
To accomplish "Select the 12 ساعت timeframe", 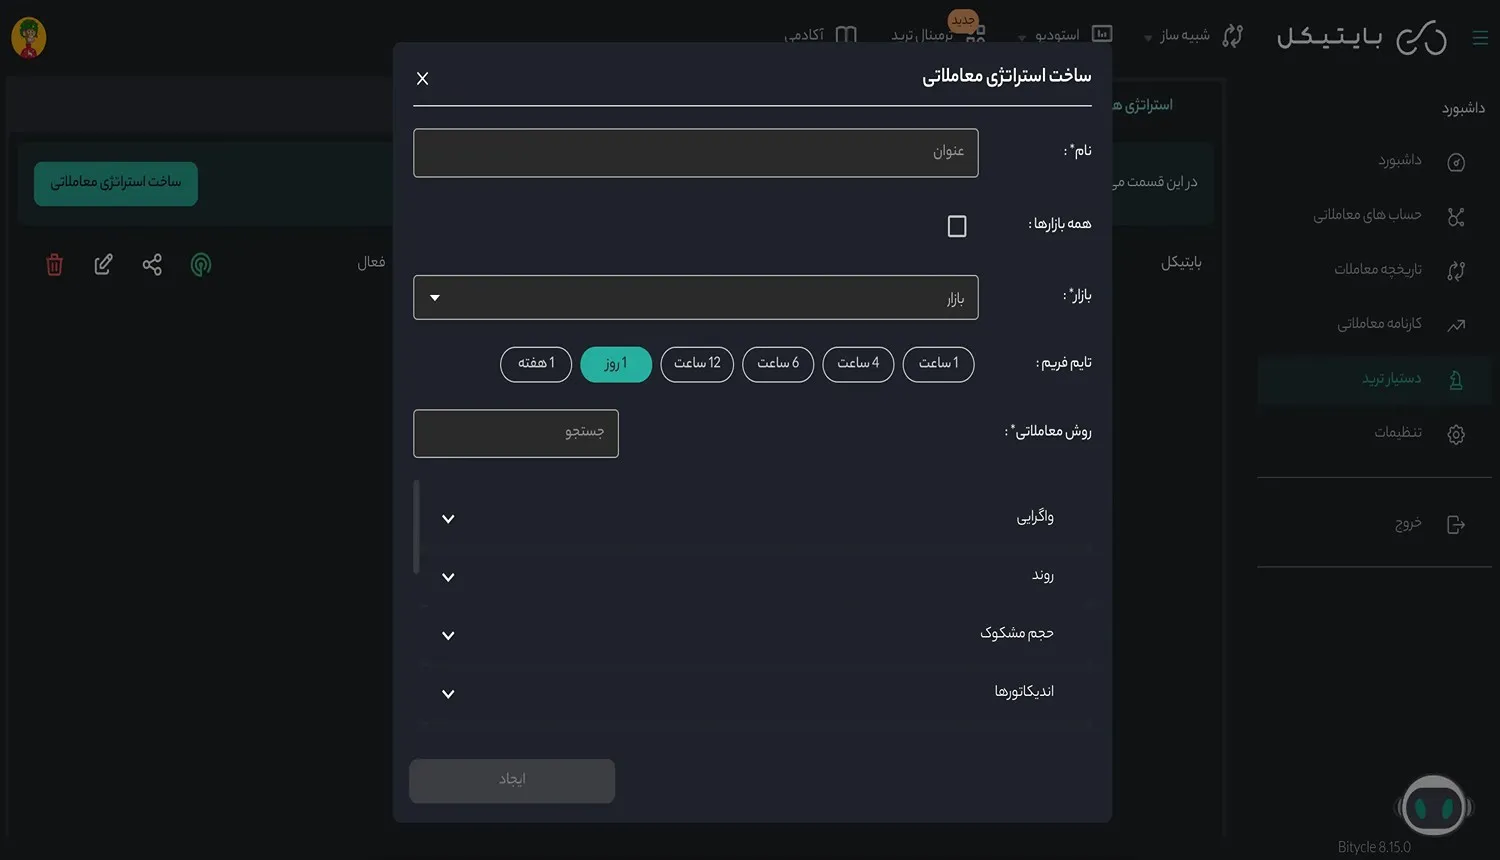I will [x=697, y=364].
